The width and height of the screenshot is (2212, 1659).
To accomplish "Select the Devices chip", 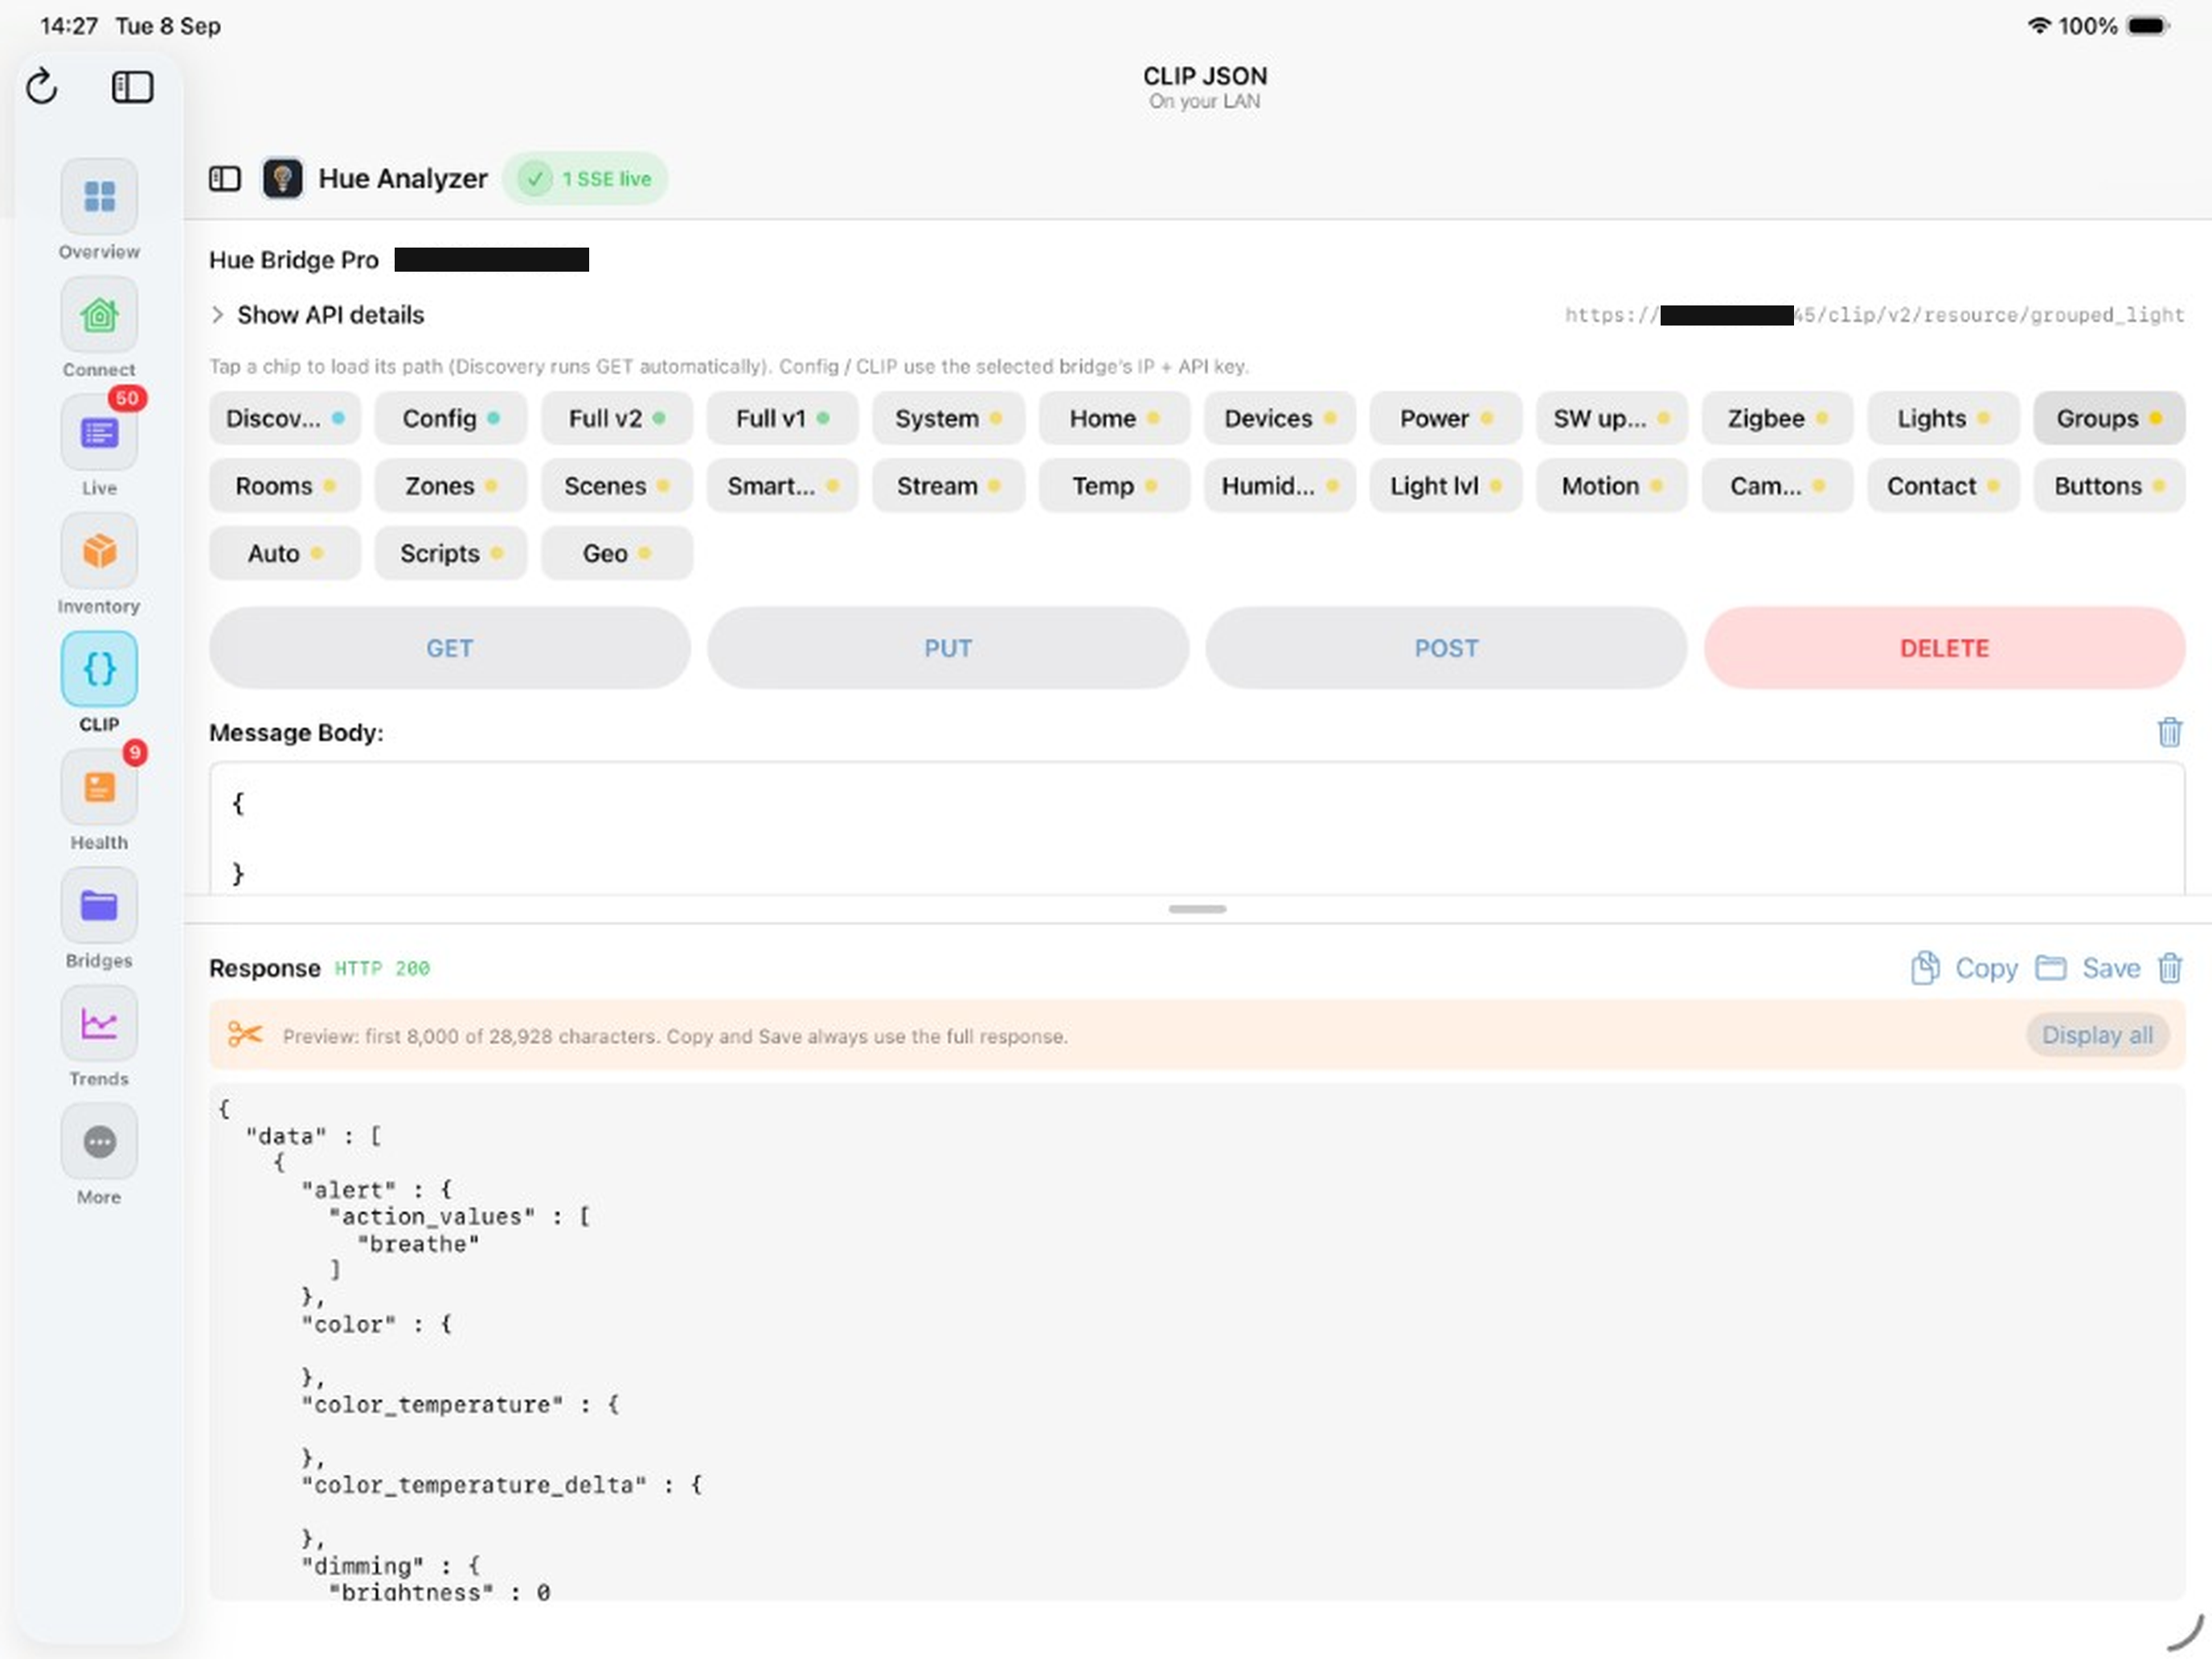I will point(1279,418).
